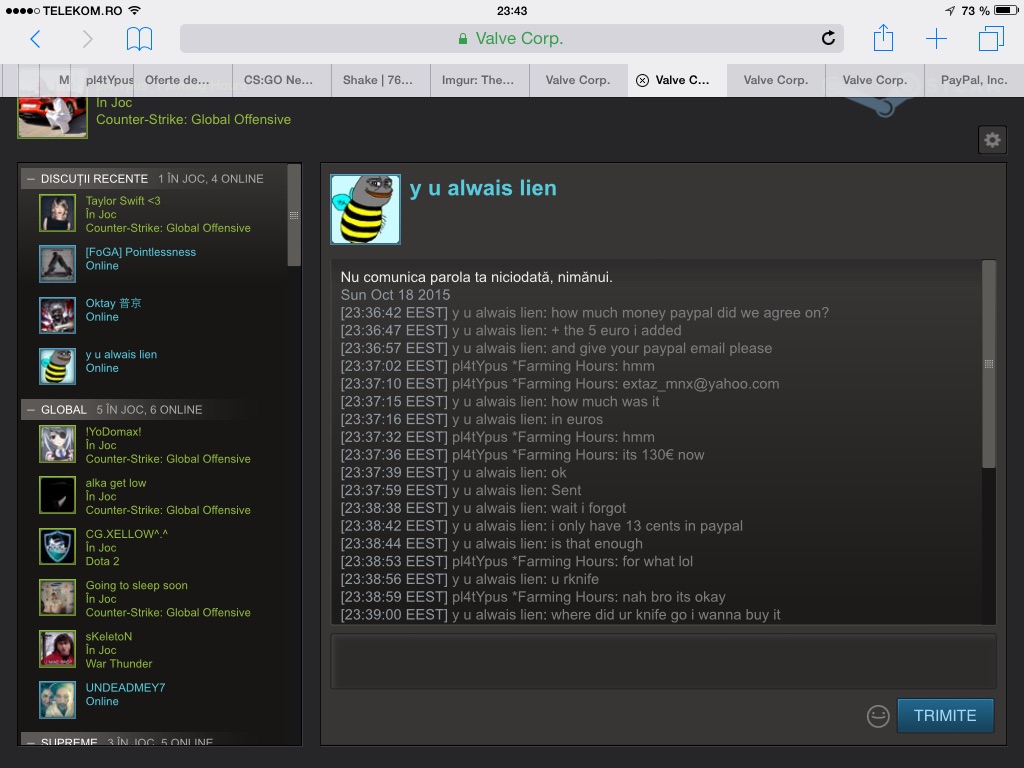Collapse the Global friends group
The width and height of the screenshot is (1024, 768).
pos(31,410)
